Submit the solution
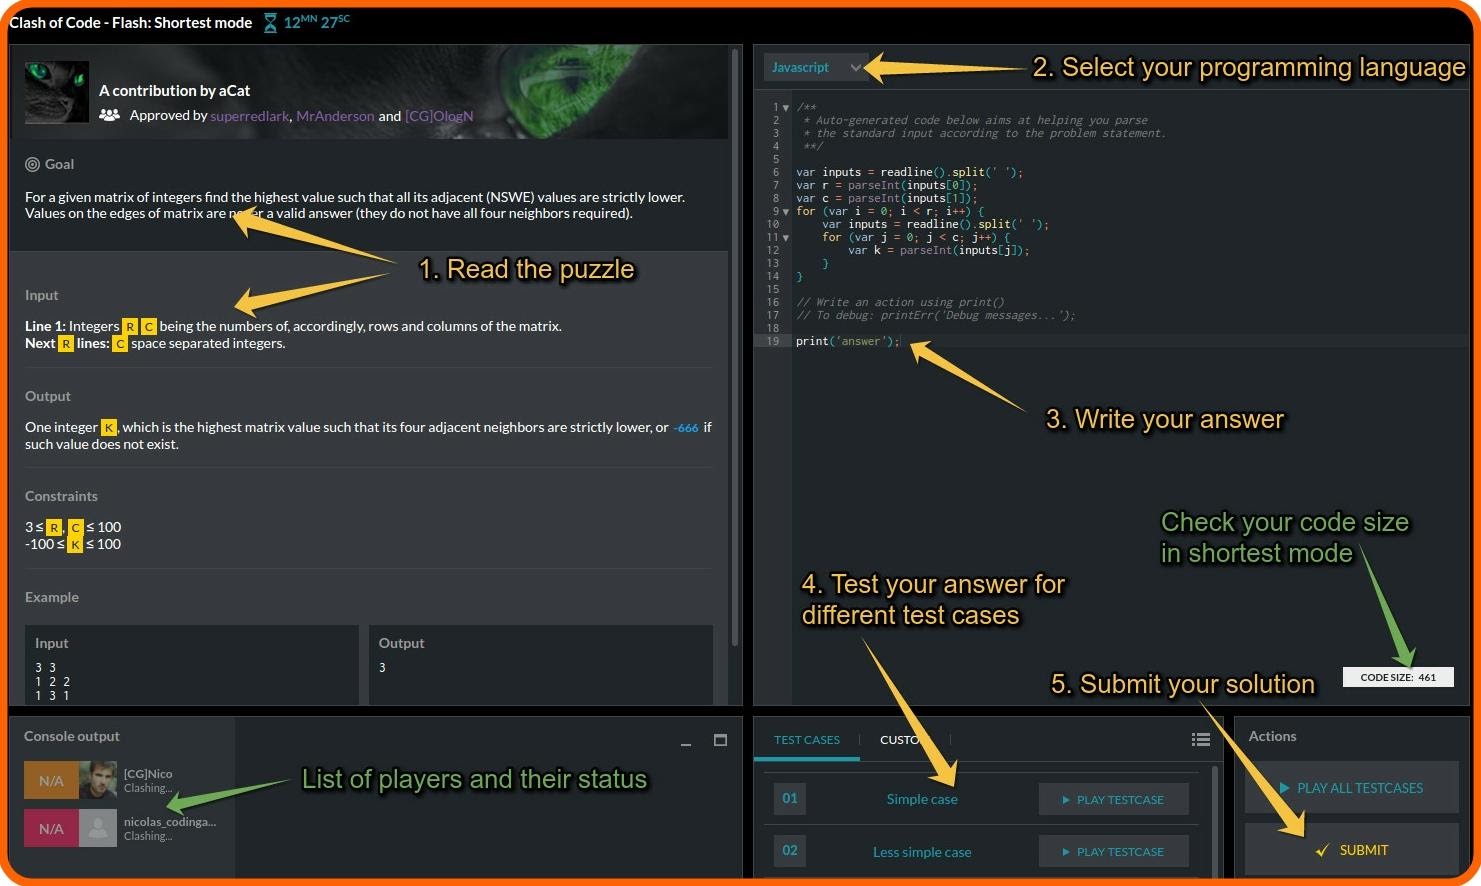1481x886 pixels. [x=1351, y=850]
